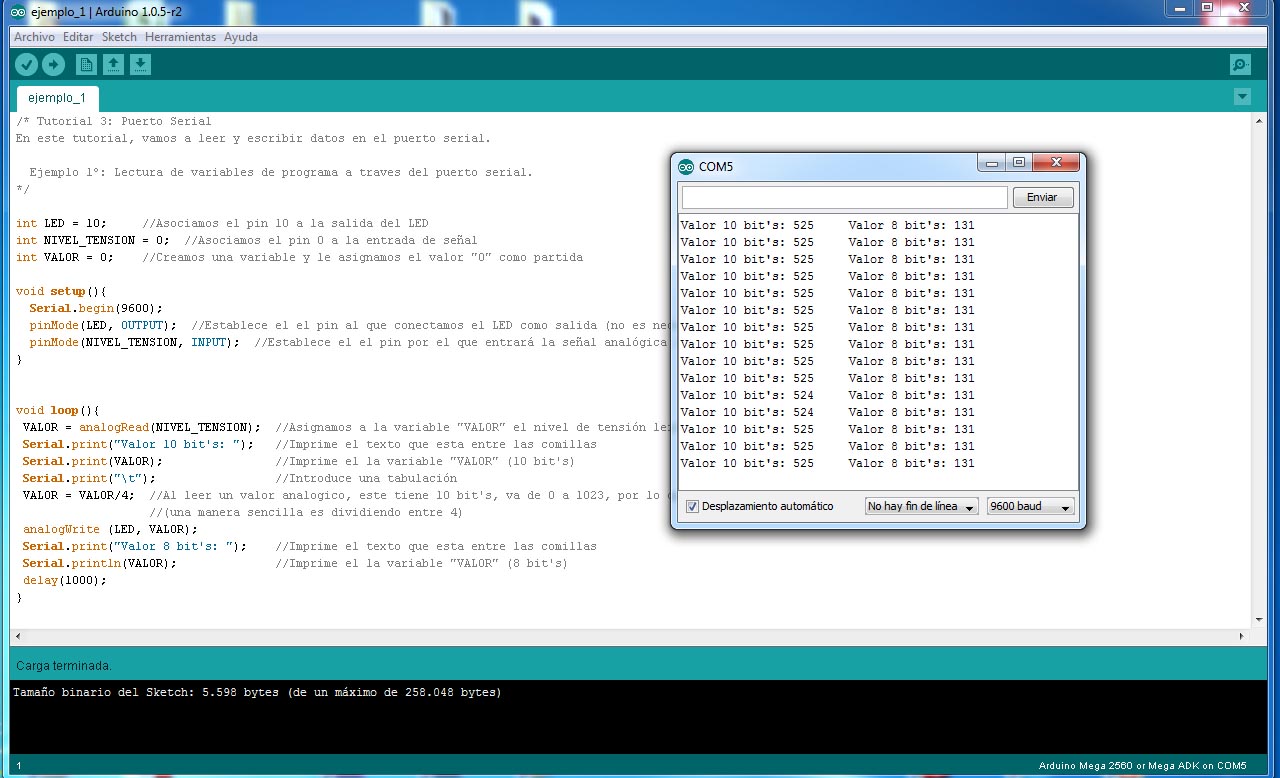Viewport: 1280px width, 778px height.
Task: Upload the sketch with the arrow icon
Action: (x=53, y=65)
